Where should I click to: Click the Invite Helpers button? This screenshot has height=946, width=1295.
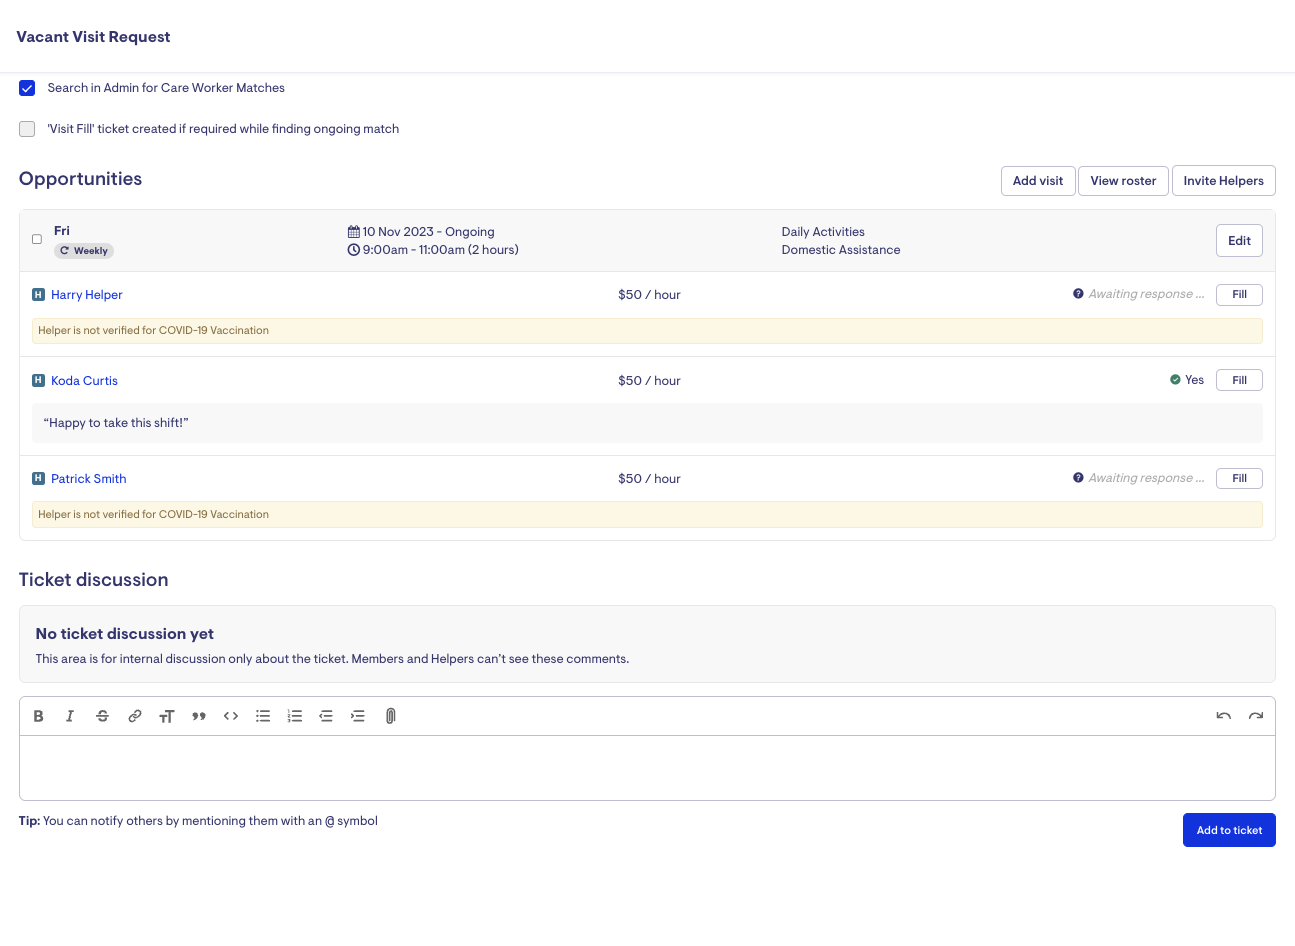1223,181
